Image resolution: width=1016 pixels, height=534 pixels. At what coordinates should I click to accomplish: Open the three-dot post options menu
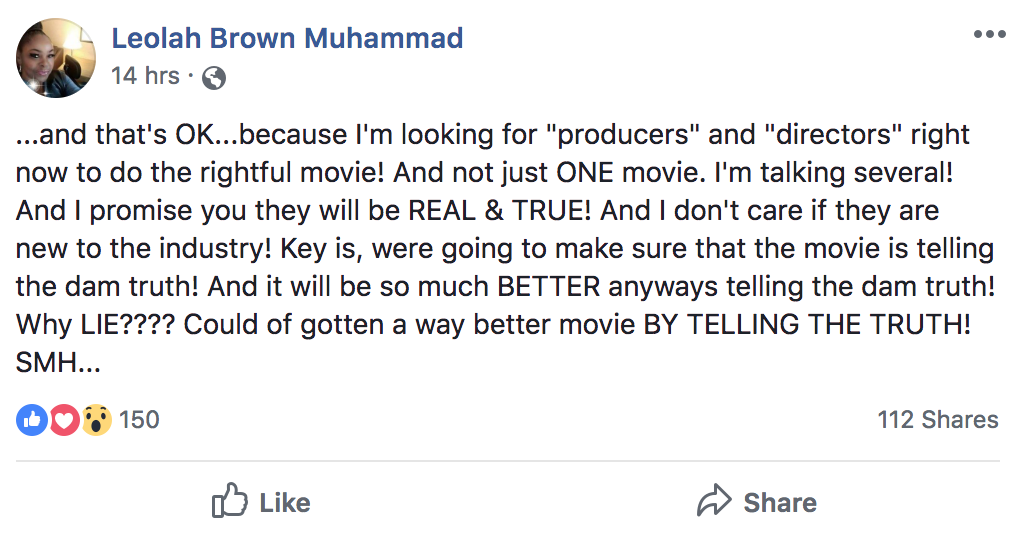(x=988, y=34)
